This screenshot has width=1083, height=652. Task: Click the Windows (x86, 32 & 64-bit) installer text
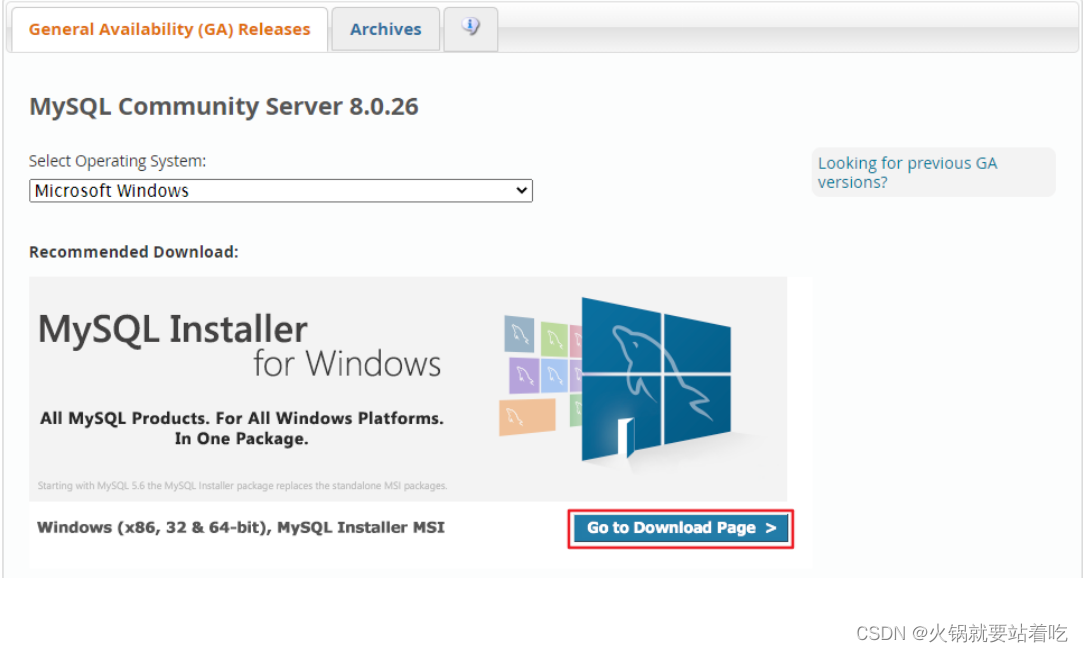point(240,528)
